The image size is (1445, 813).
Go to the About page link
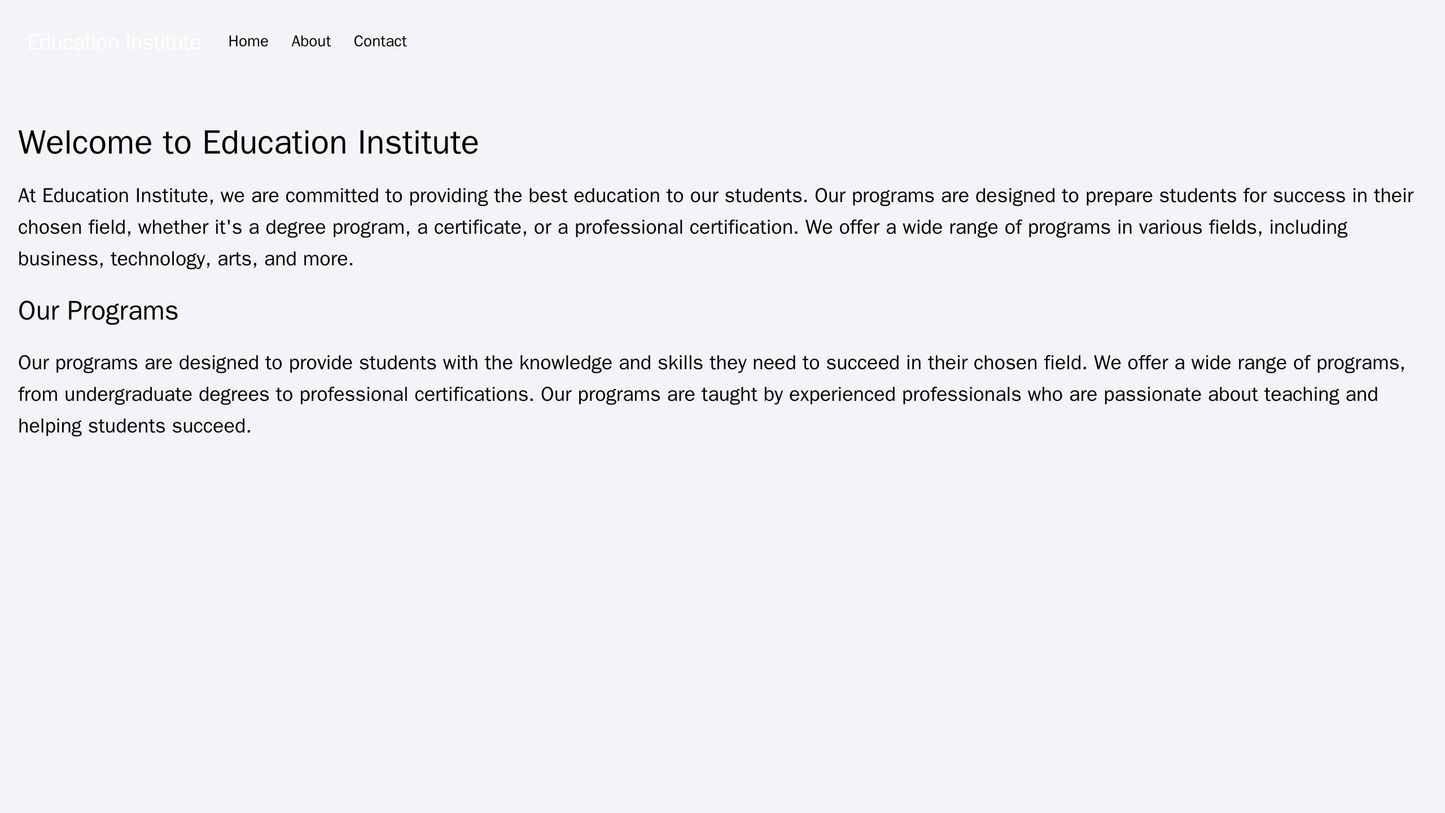click(x=311, y=41)
